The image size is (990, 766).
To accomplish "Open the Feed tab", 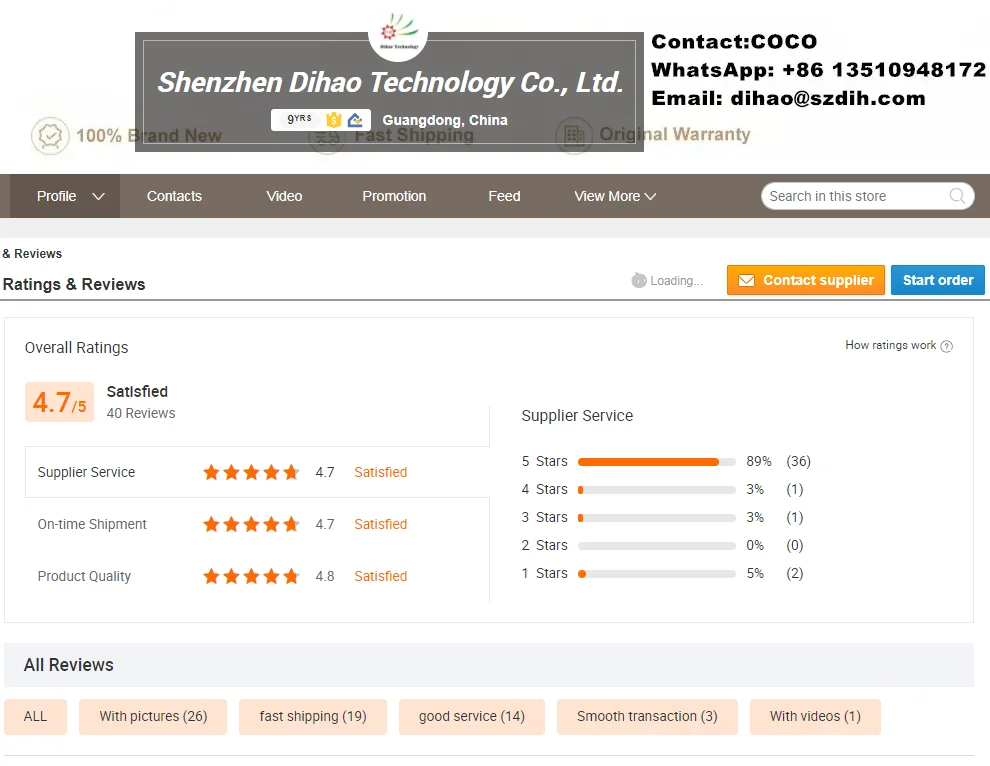I will coord(504,196).
